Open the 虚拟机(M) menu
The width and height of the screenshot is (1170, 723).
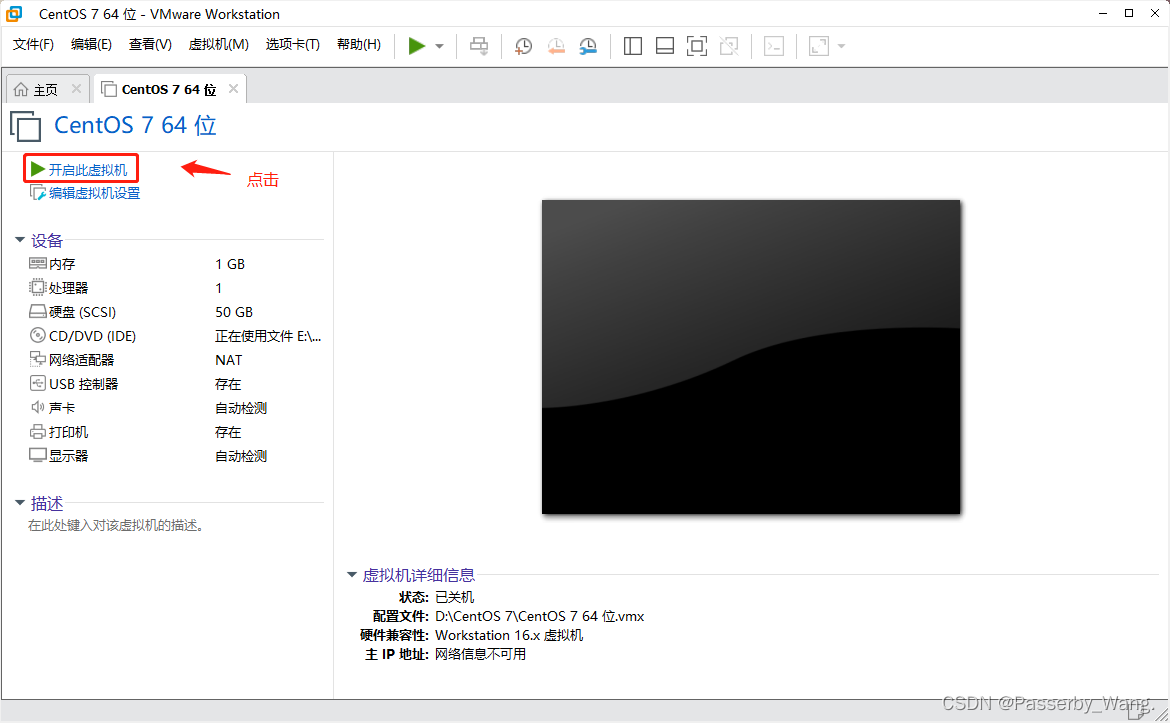pos(219,45)
